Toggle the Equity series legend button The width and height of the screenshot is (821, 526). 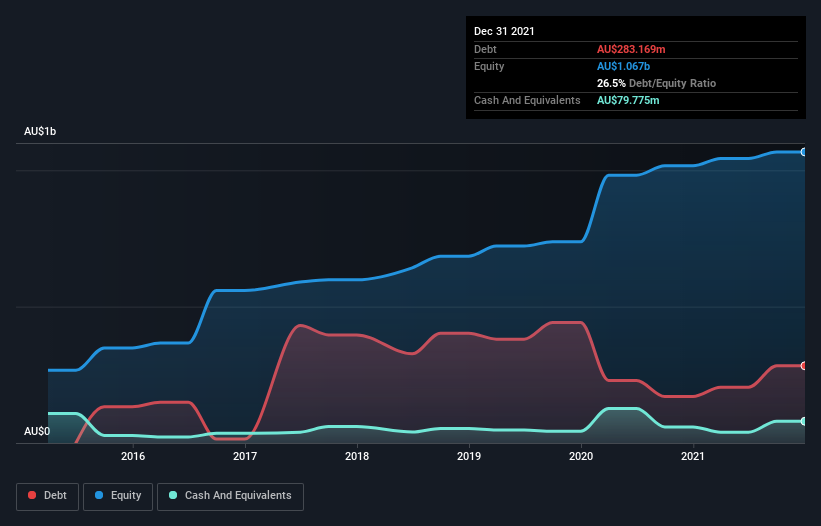[x=118, y=496]
